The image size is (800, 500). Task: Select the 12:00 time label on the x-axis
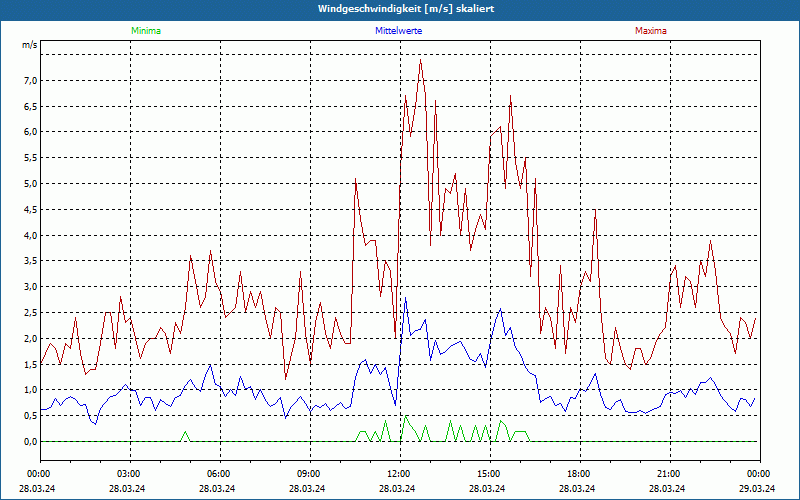coord(399,474)
